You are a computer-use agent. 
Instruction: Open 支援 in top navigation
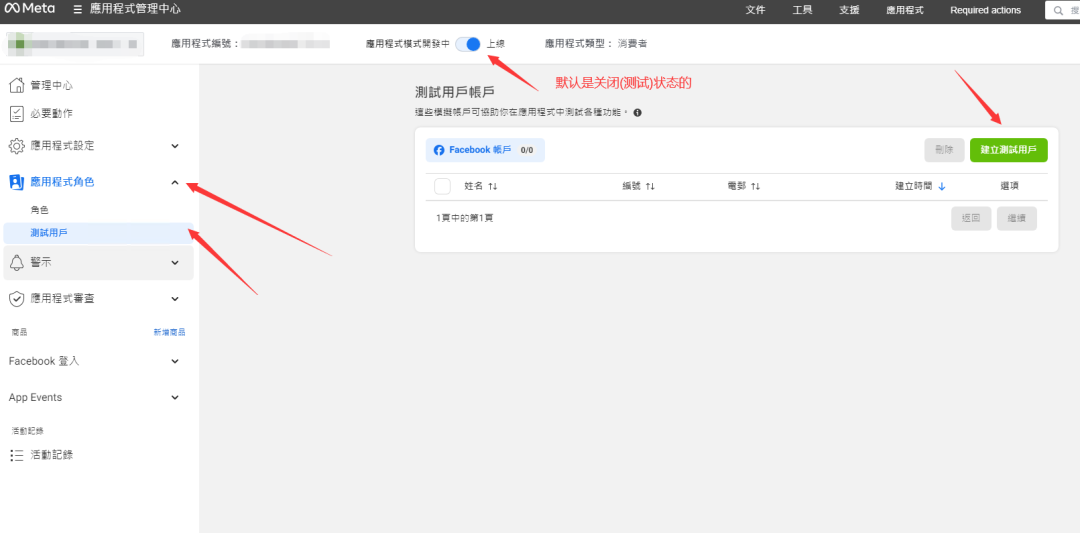(x=849, y=10)
